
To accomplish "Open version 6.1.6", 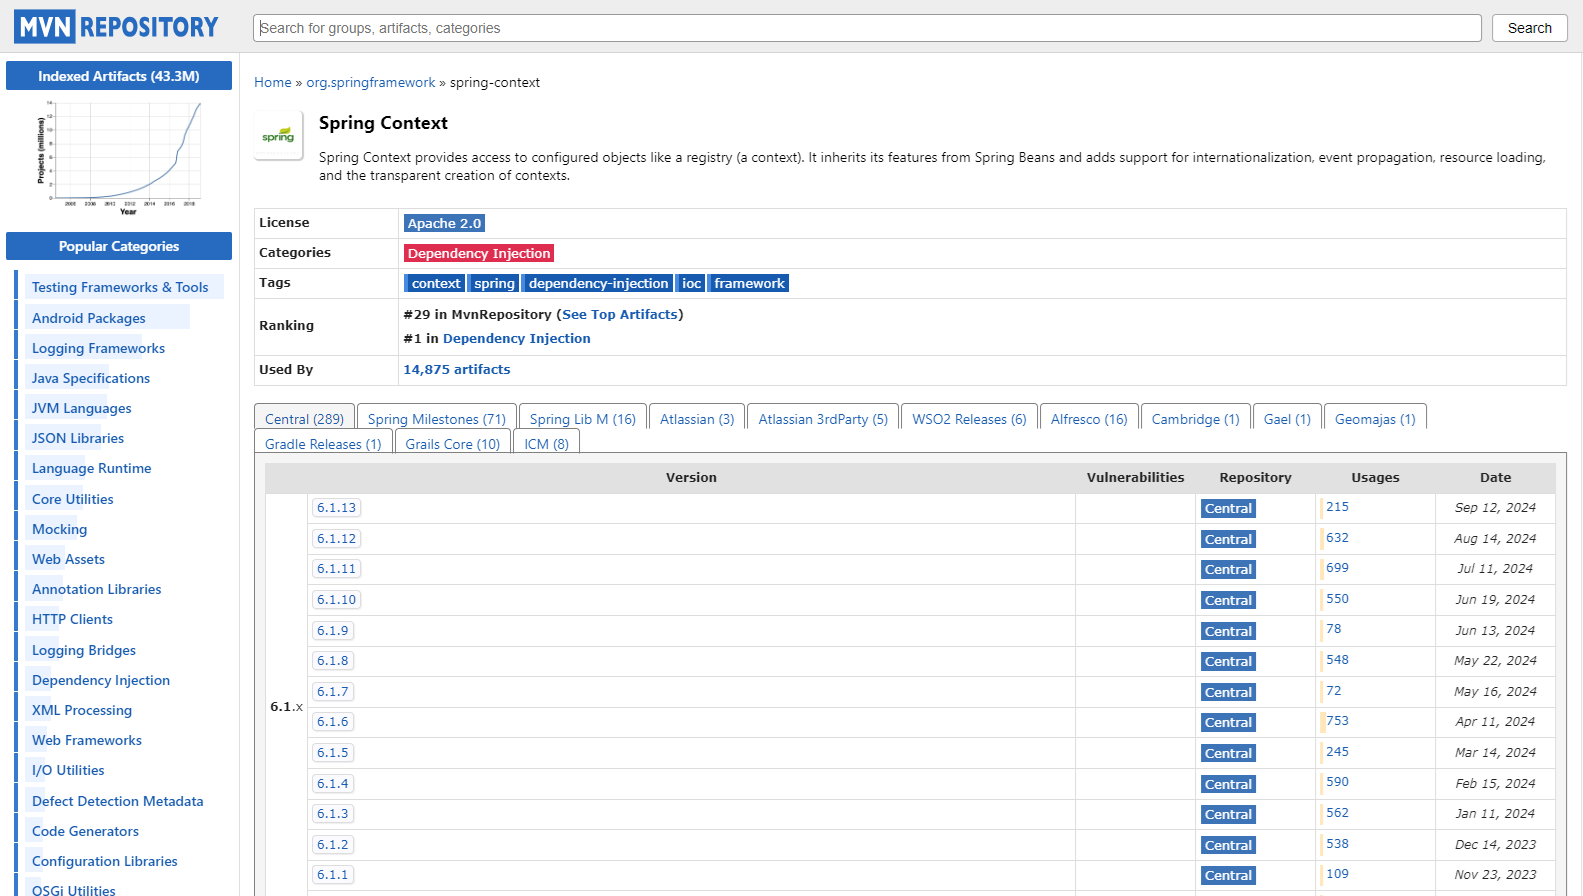I will tap(333, 722).
